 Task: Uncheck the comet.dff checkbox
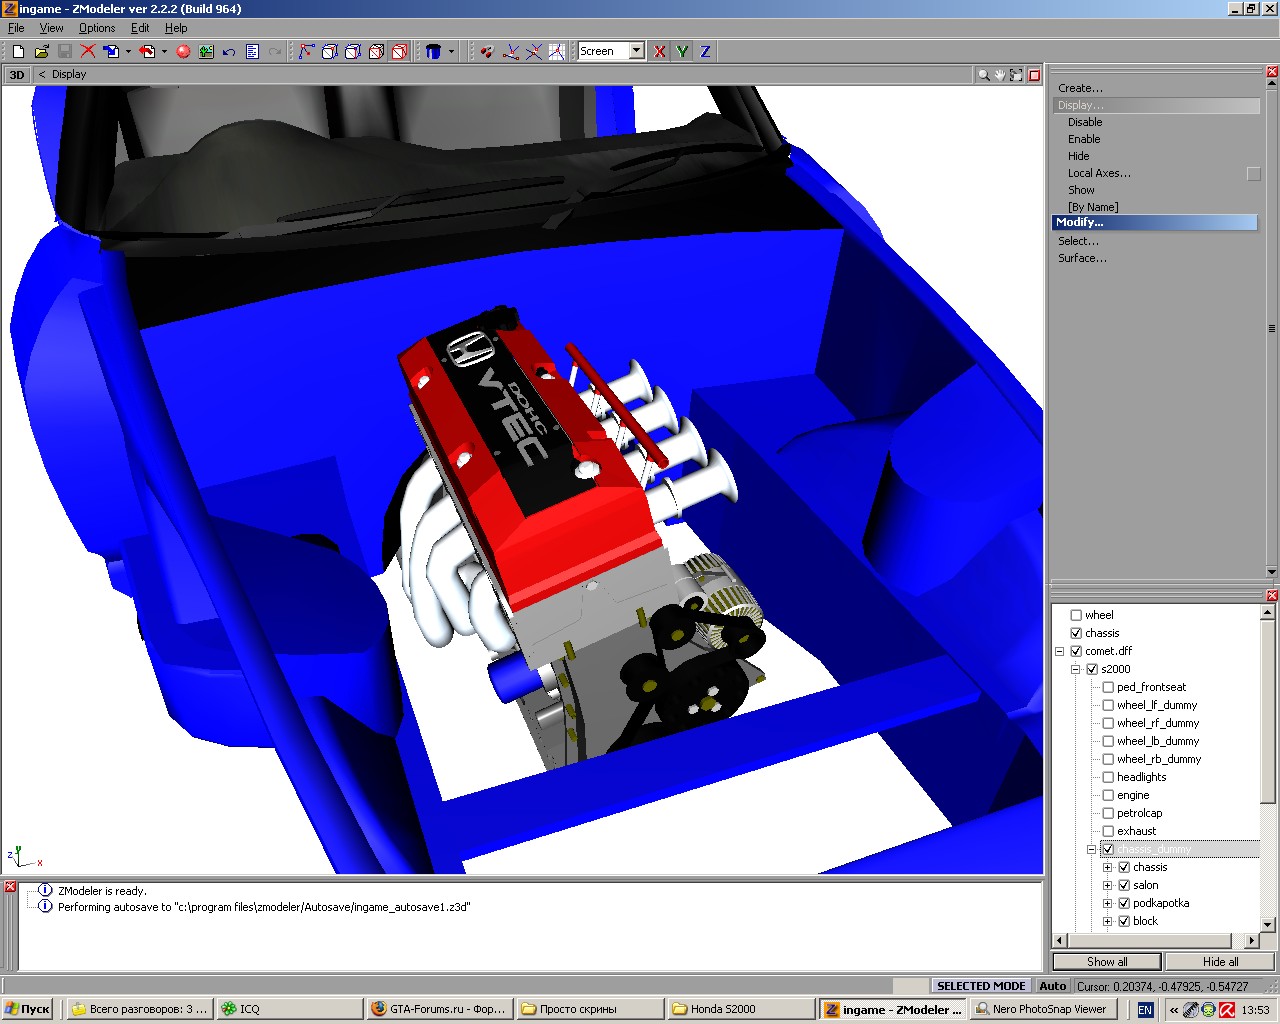coord(1076,651)
